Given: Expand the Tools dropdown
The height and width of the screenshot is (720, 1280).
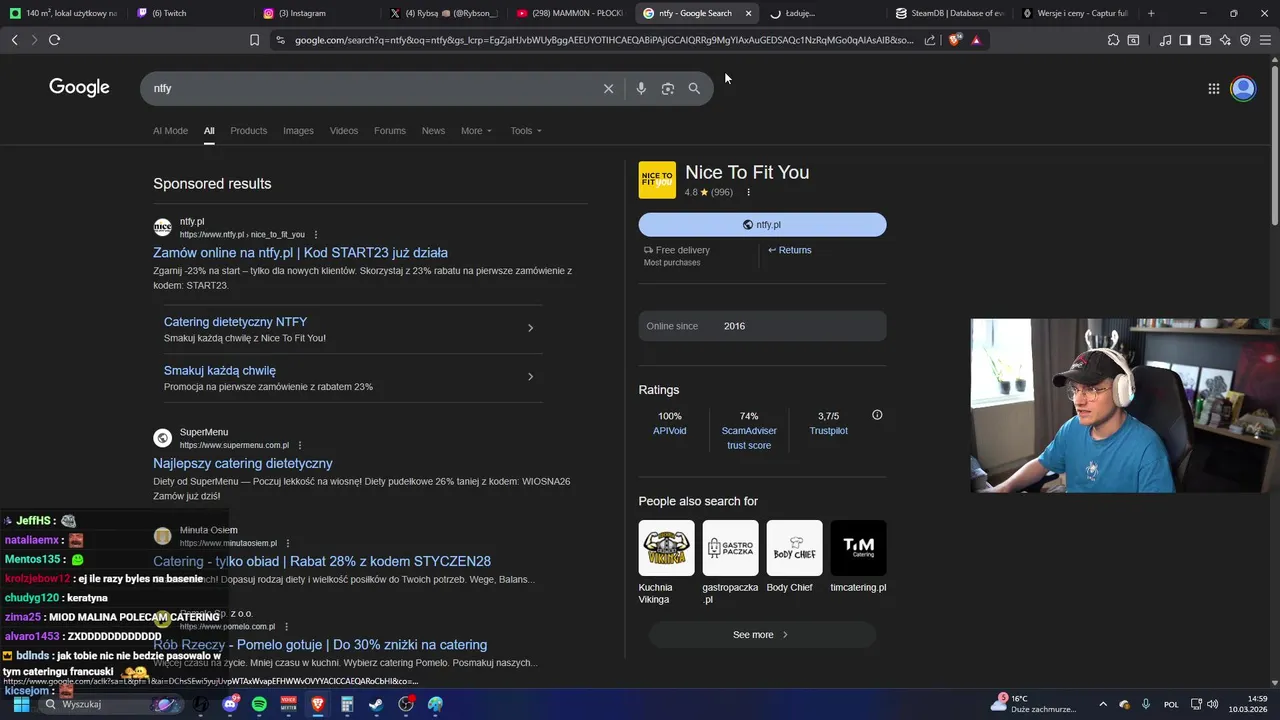Looking at the screenshot, I should [526, 131].
